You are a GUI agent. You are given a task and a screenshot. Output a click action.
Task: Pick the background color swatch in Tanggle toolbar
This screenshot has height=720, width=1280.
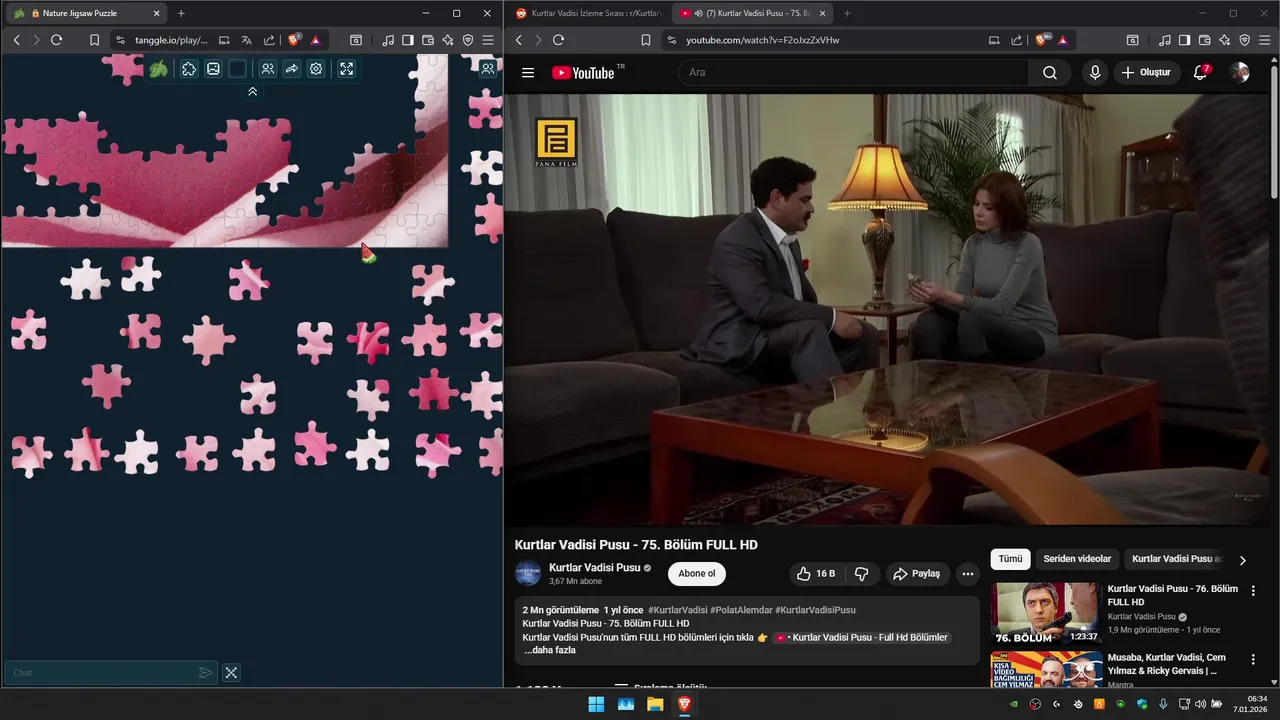tap(237, 69)
